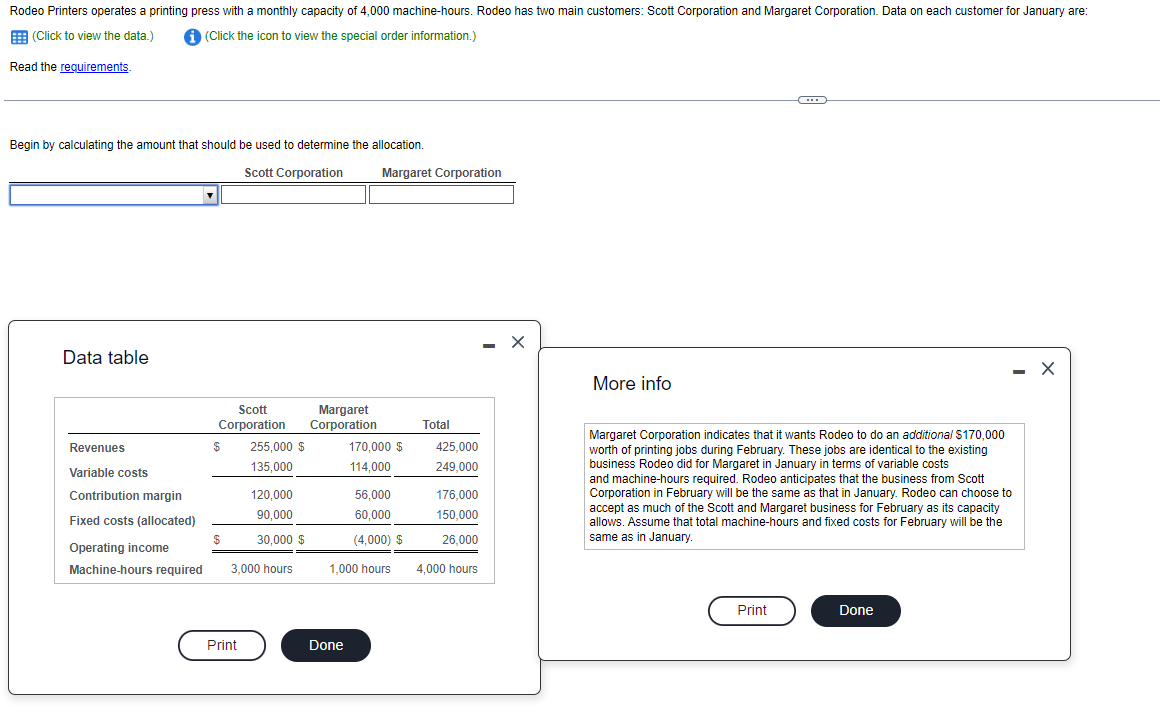Minimize the Data table dialog
Screen dimensions: 1160x725
489,345
